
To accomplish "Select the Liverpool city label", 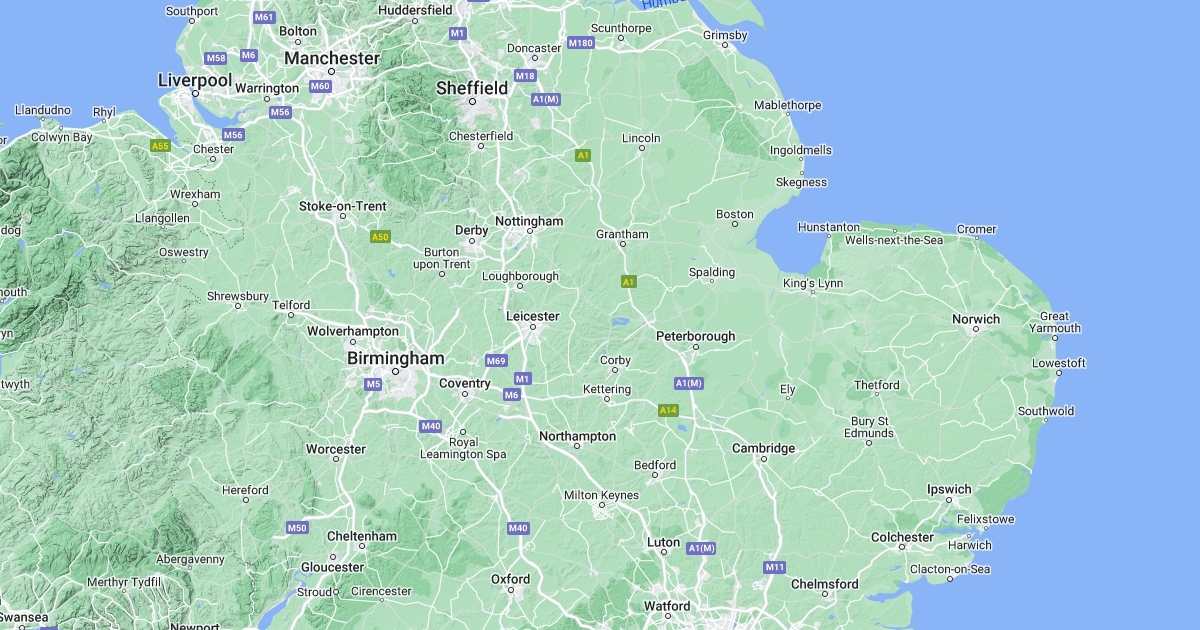I will pos(195,80).
